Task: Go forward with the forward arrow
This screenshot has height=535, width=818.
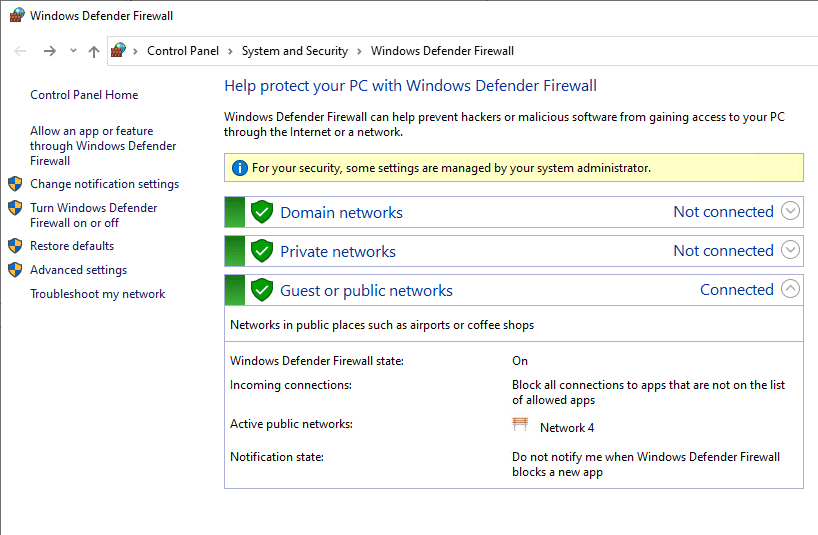Action: 50,51
